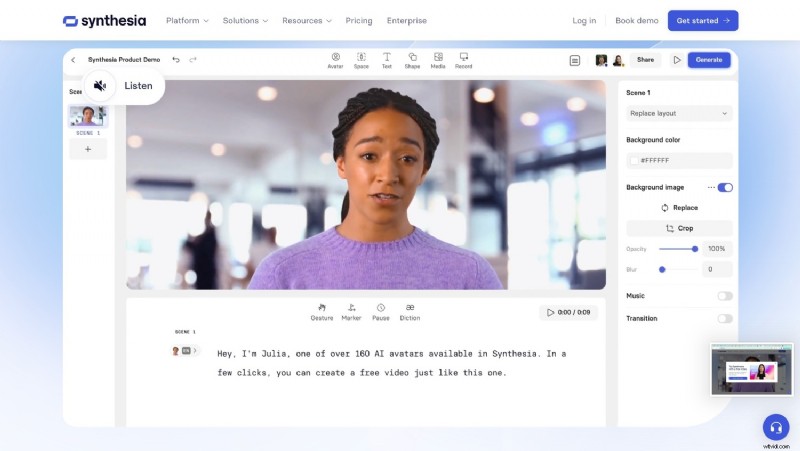The height and width of the screenshot is (451, 800).
Task: Unmute using the Listen speaker icon
Action: (x=100, y=86)
